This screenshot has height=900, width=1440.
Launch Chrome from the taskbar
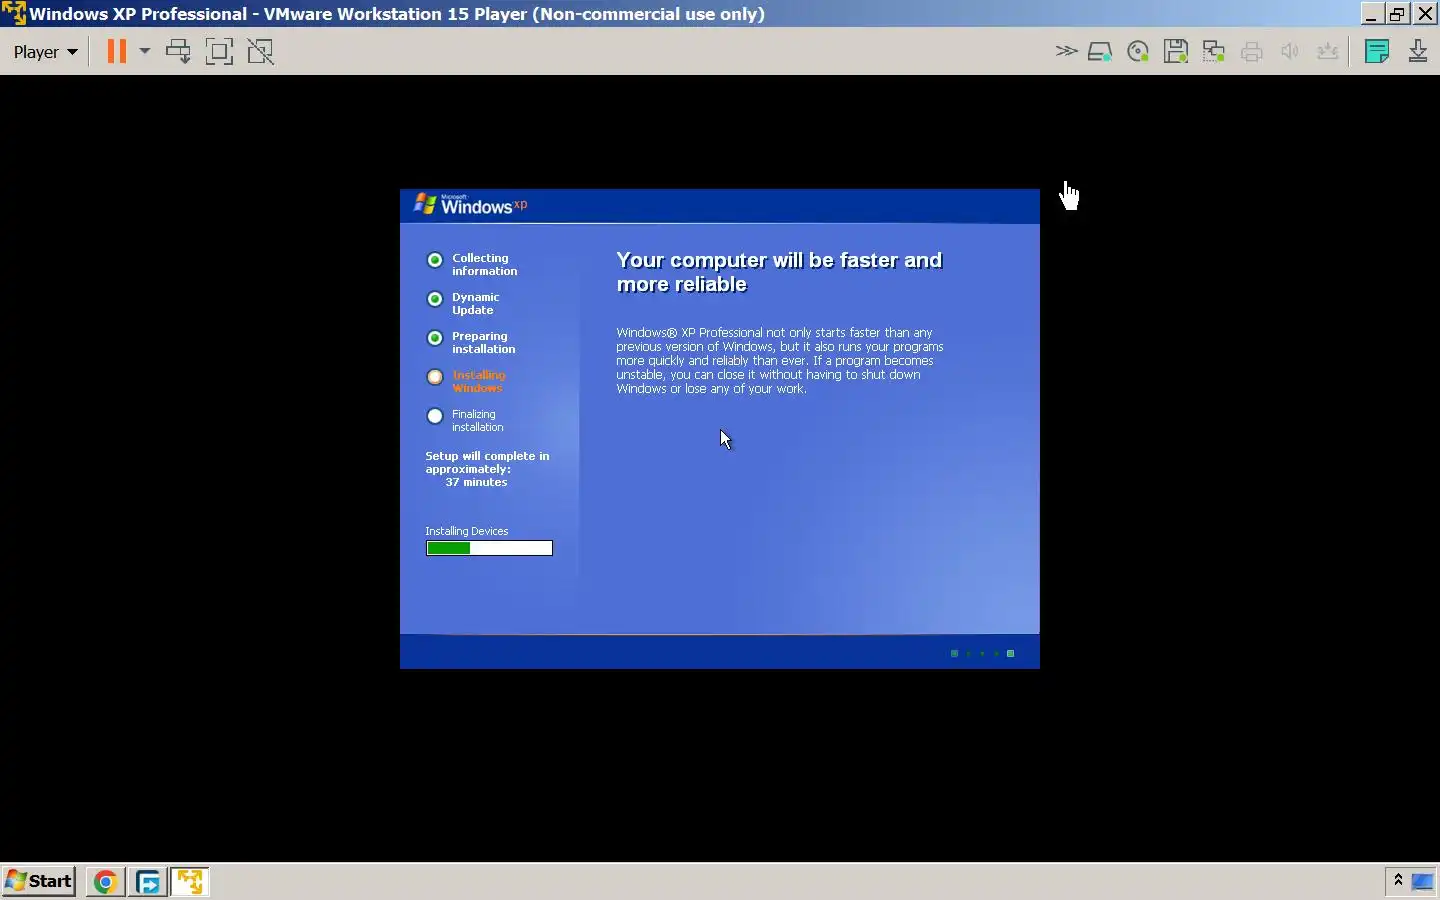pyautogui.click(x=105, y=882)
